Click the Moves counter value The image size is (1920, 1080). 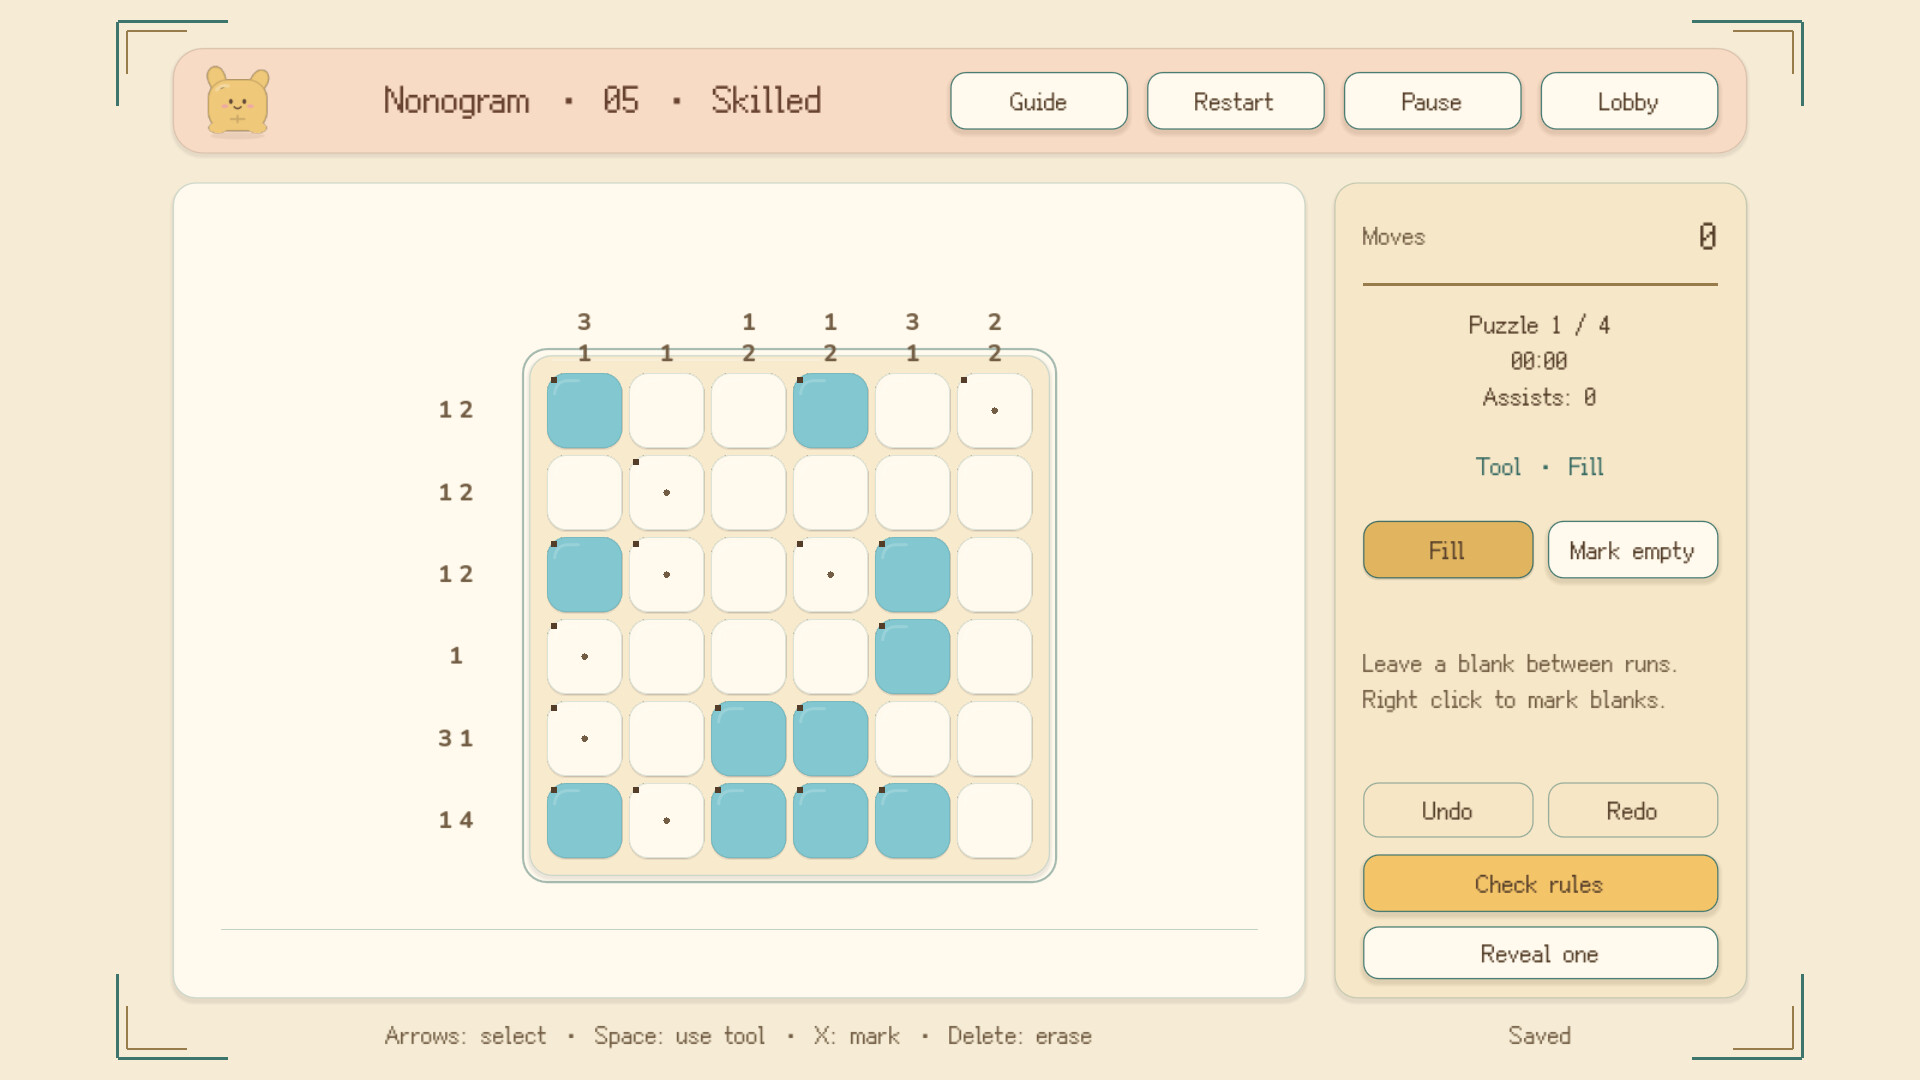point(1707,236)
